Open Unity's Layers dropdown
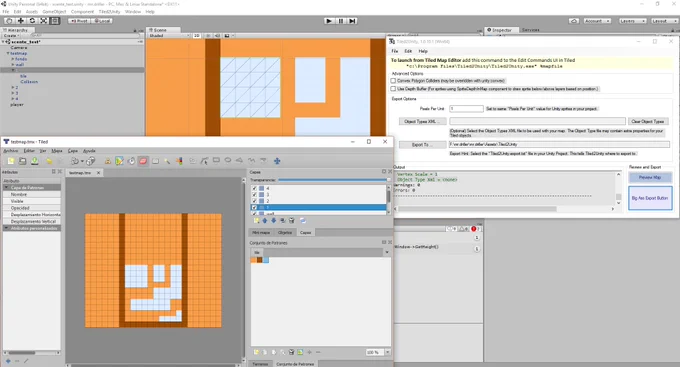This screenshot has width=680, height=367. 632,21
